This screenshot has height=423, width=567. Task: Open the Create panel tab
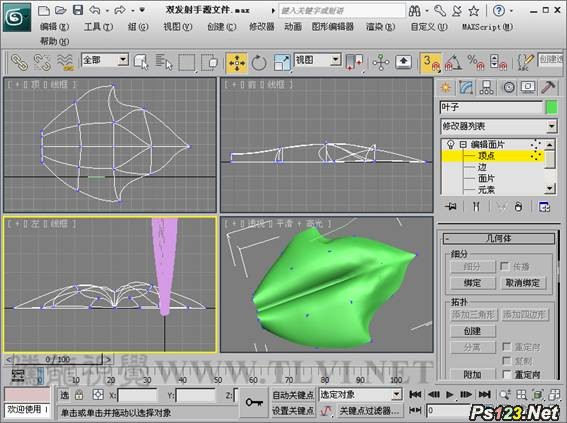click(x=446, y=87)
